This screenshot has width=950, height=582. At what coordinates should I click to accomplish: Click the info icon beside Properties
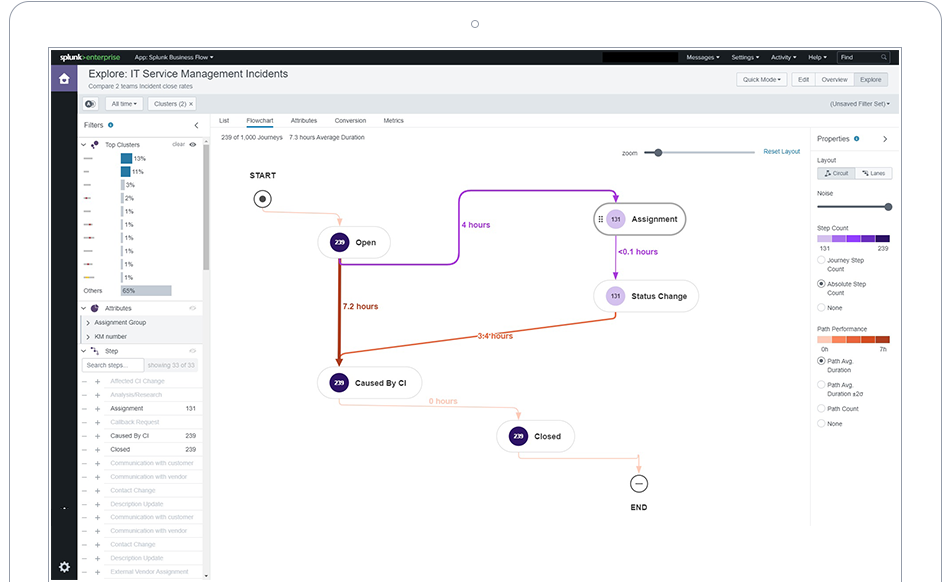(856, 139)
